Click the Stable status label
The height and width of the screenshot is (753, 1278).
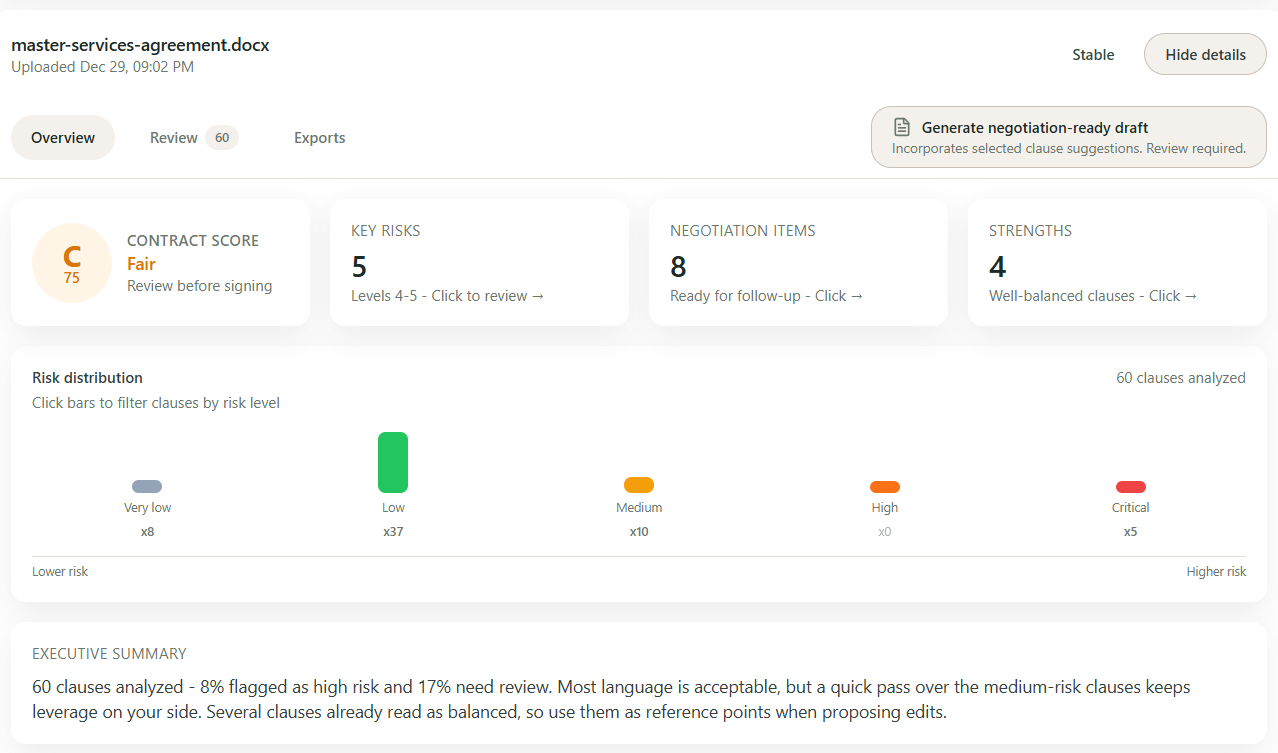coord(1092,55)
